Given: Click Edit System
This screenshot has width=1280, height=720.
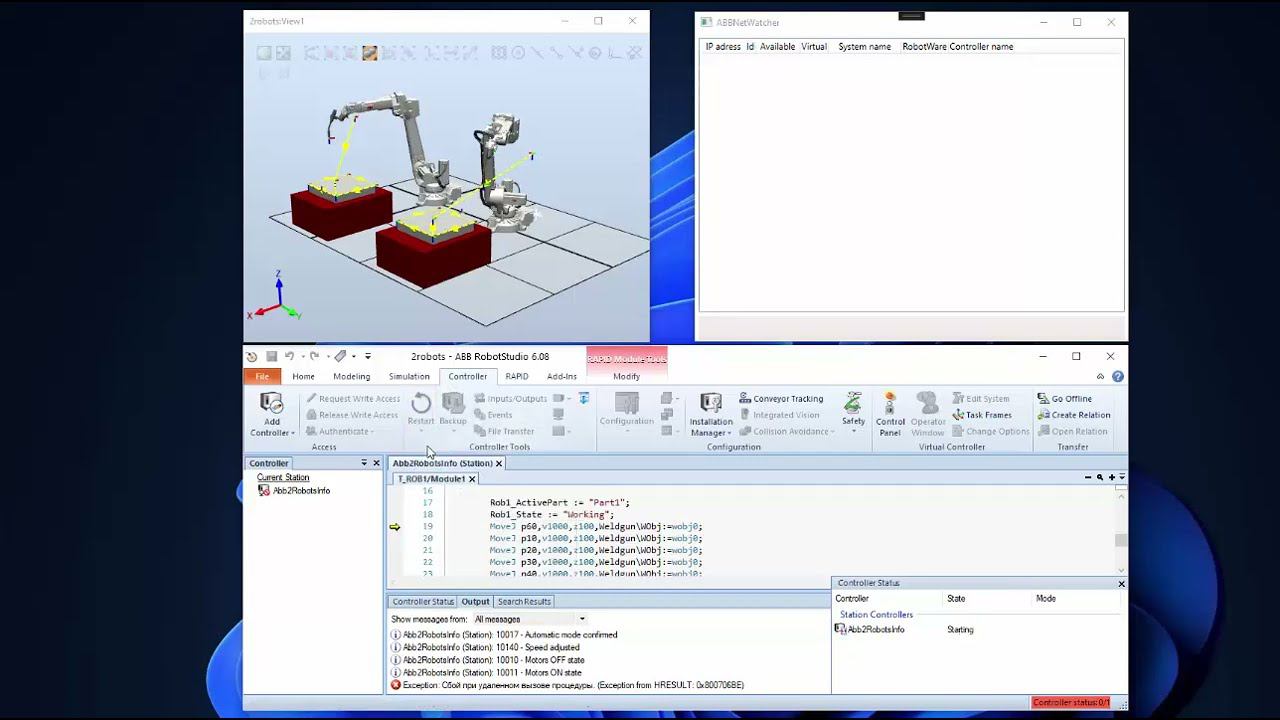Looking at the screenshot, I should coord(981,398).
